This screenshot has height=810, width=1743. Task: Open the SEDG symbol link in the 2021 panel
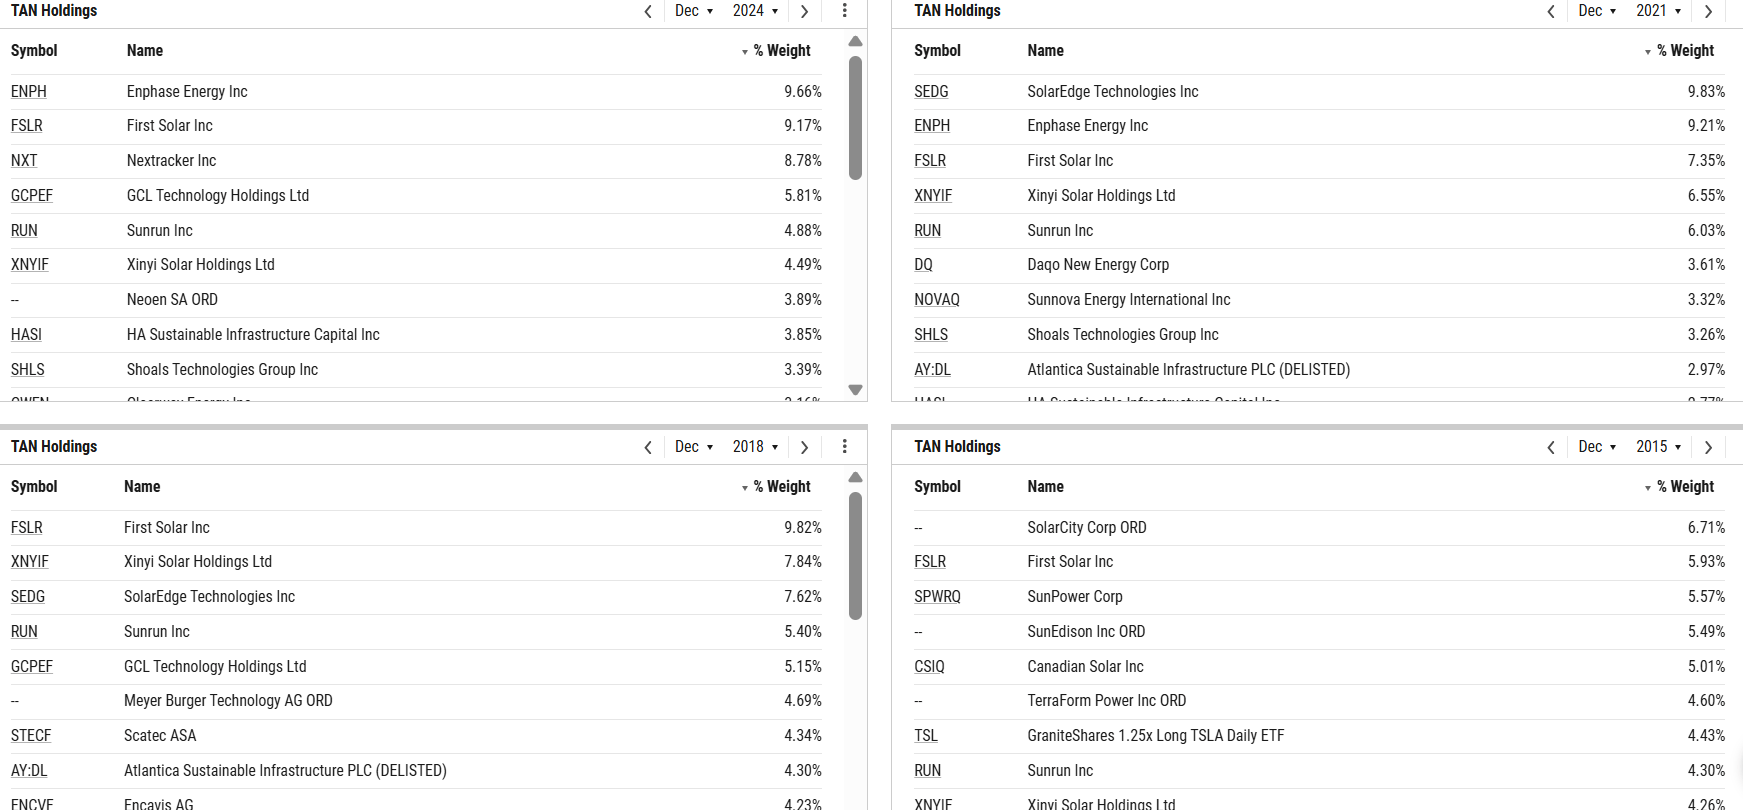(931, 92)
